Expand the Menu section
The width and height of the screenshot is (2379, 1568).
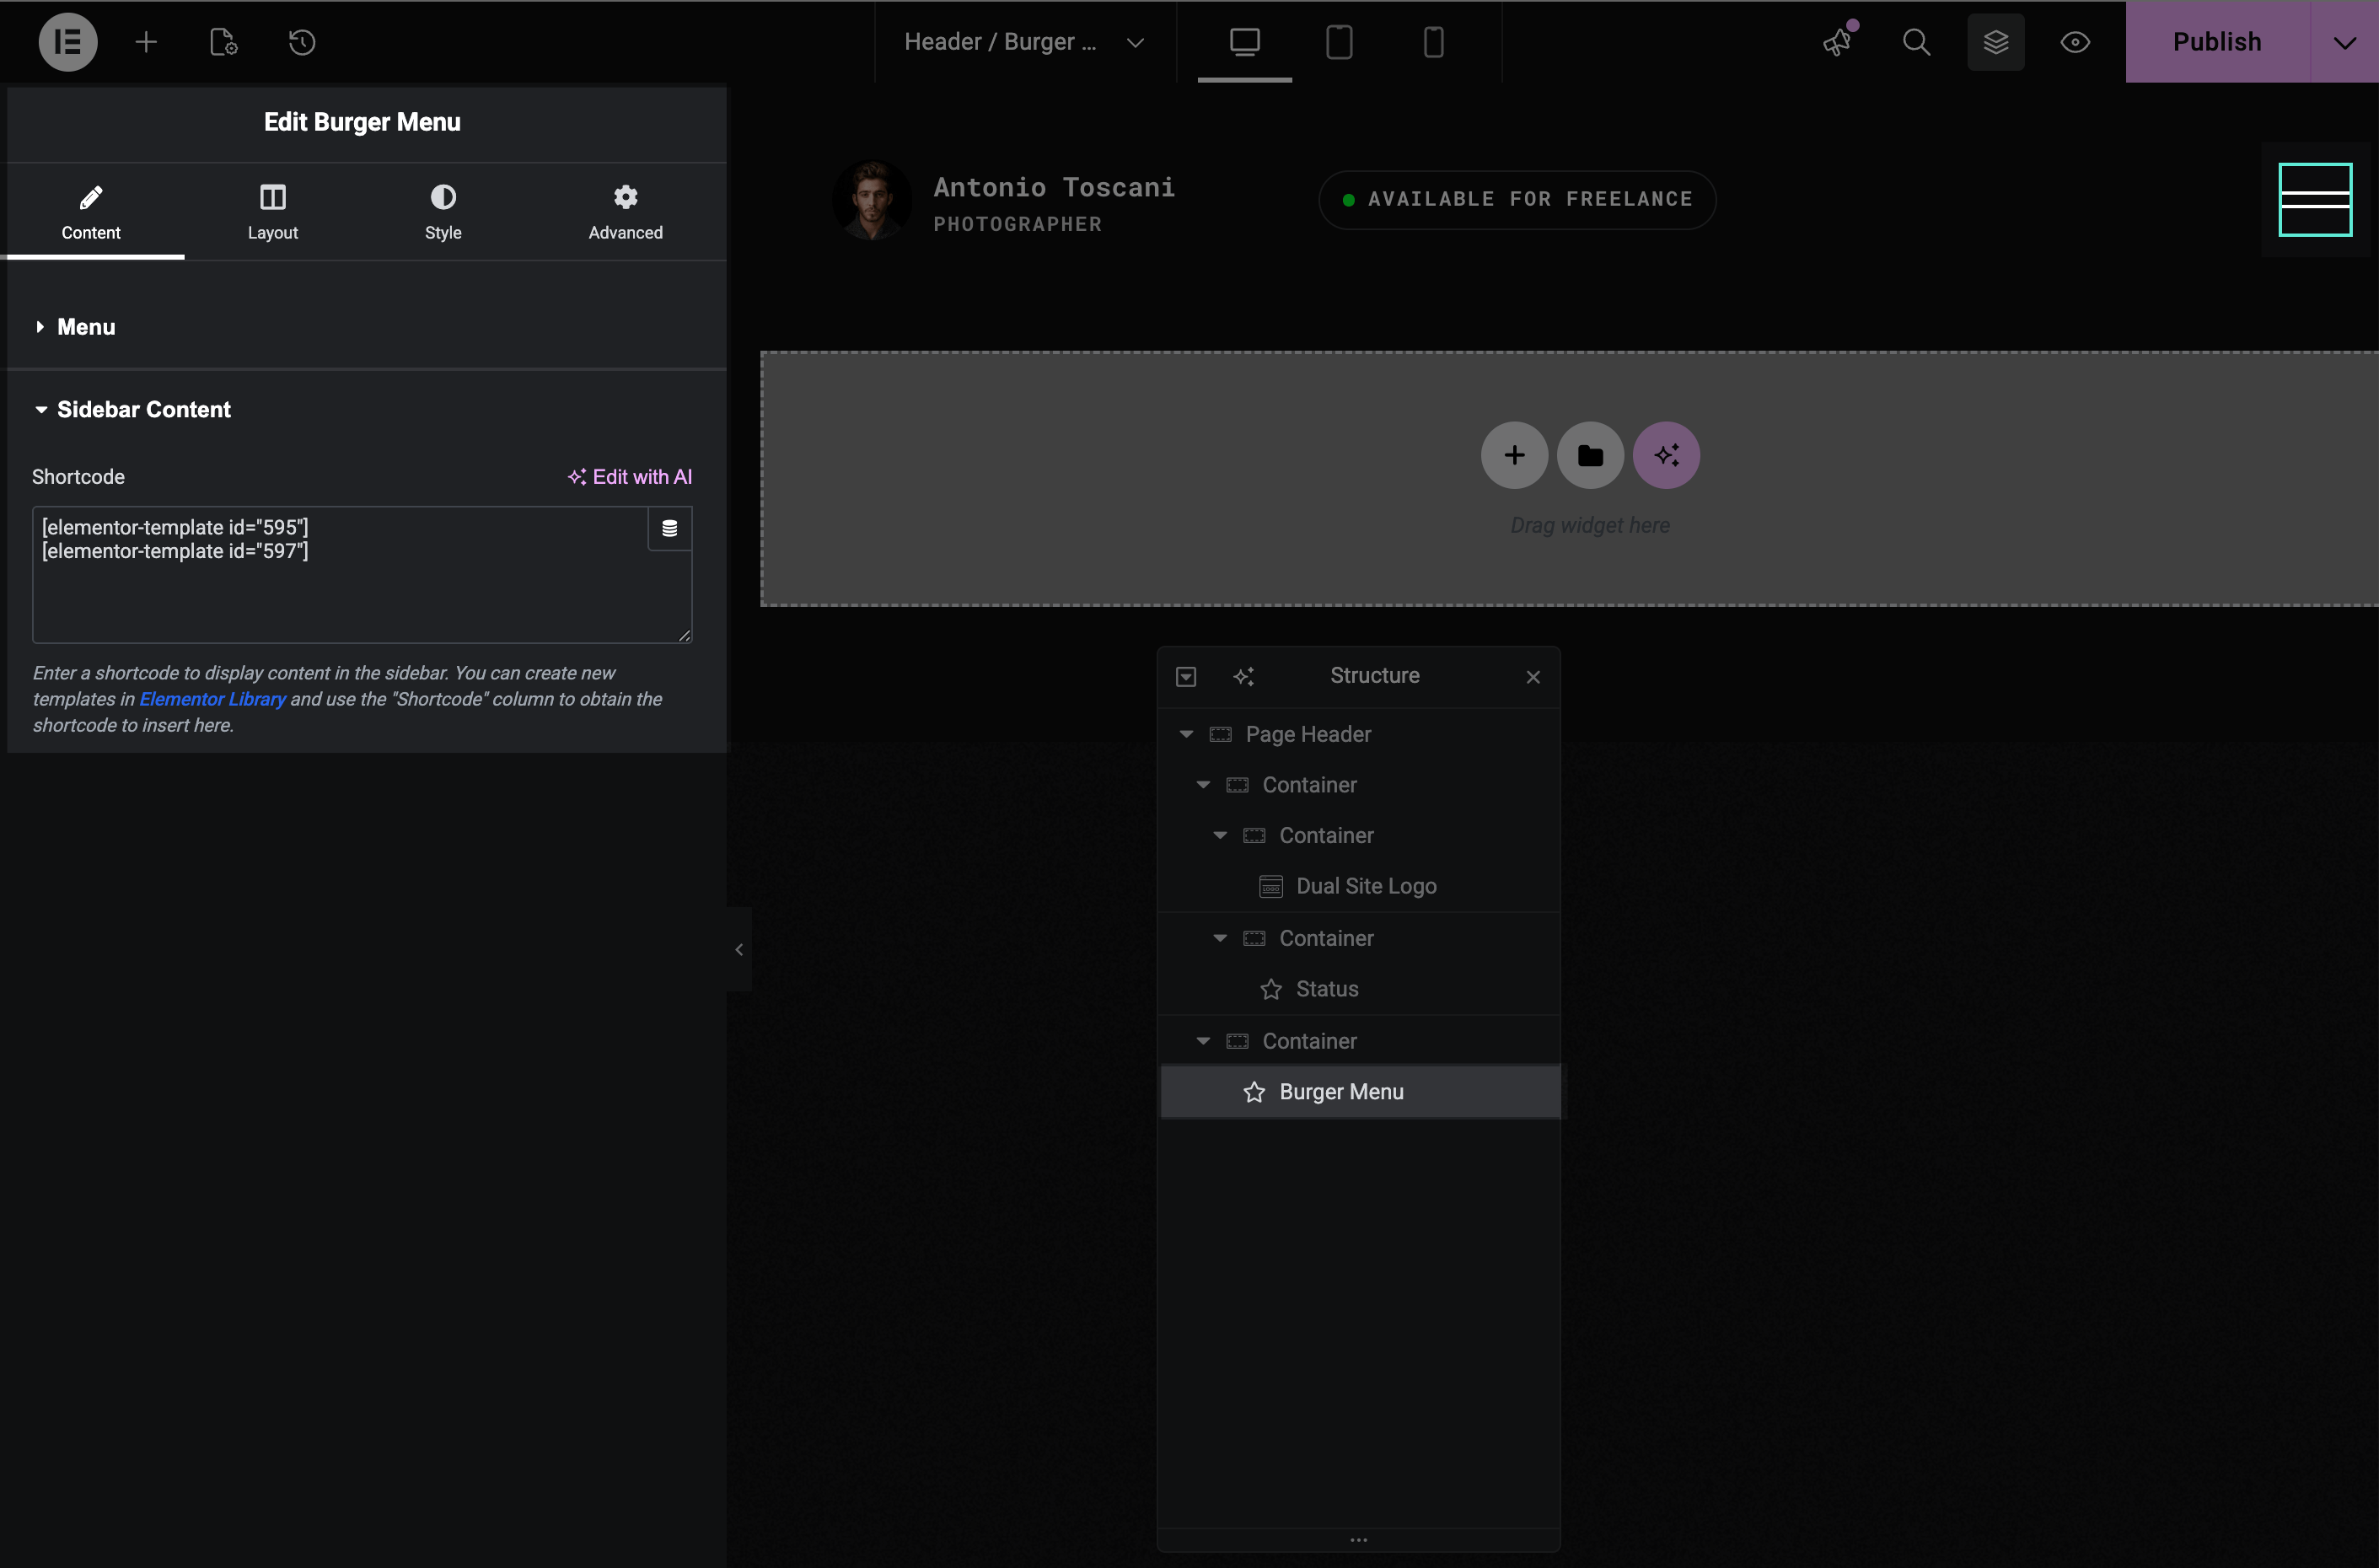[86, 327]
